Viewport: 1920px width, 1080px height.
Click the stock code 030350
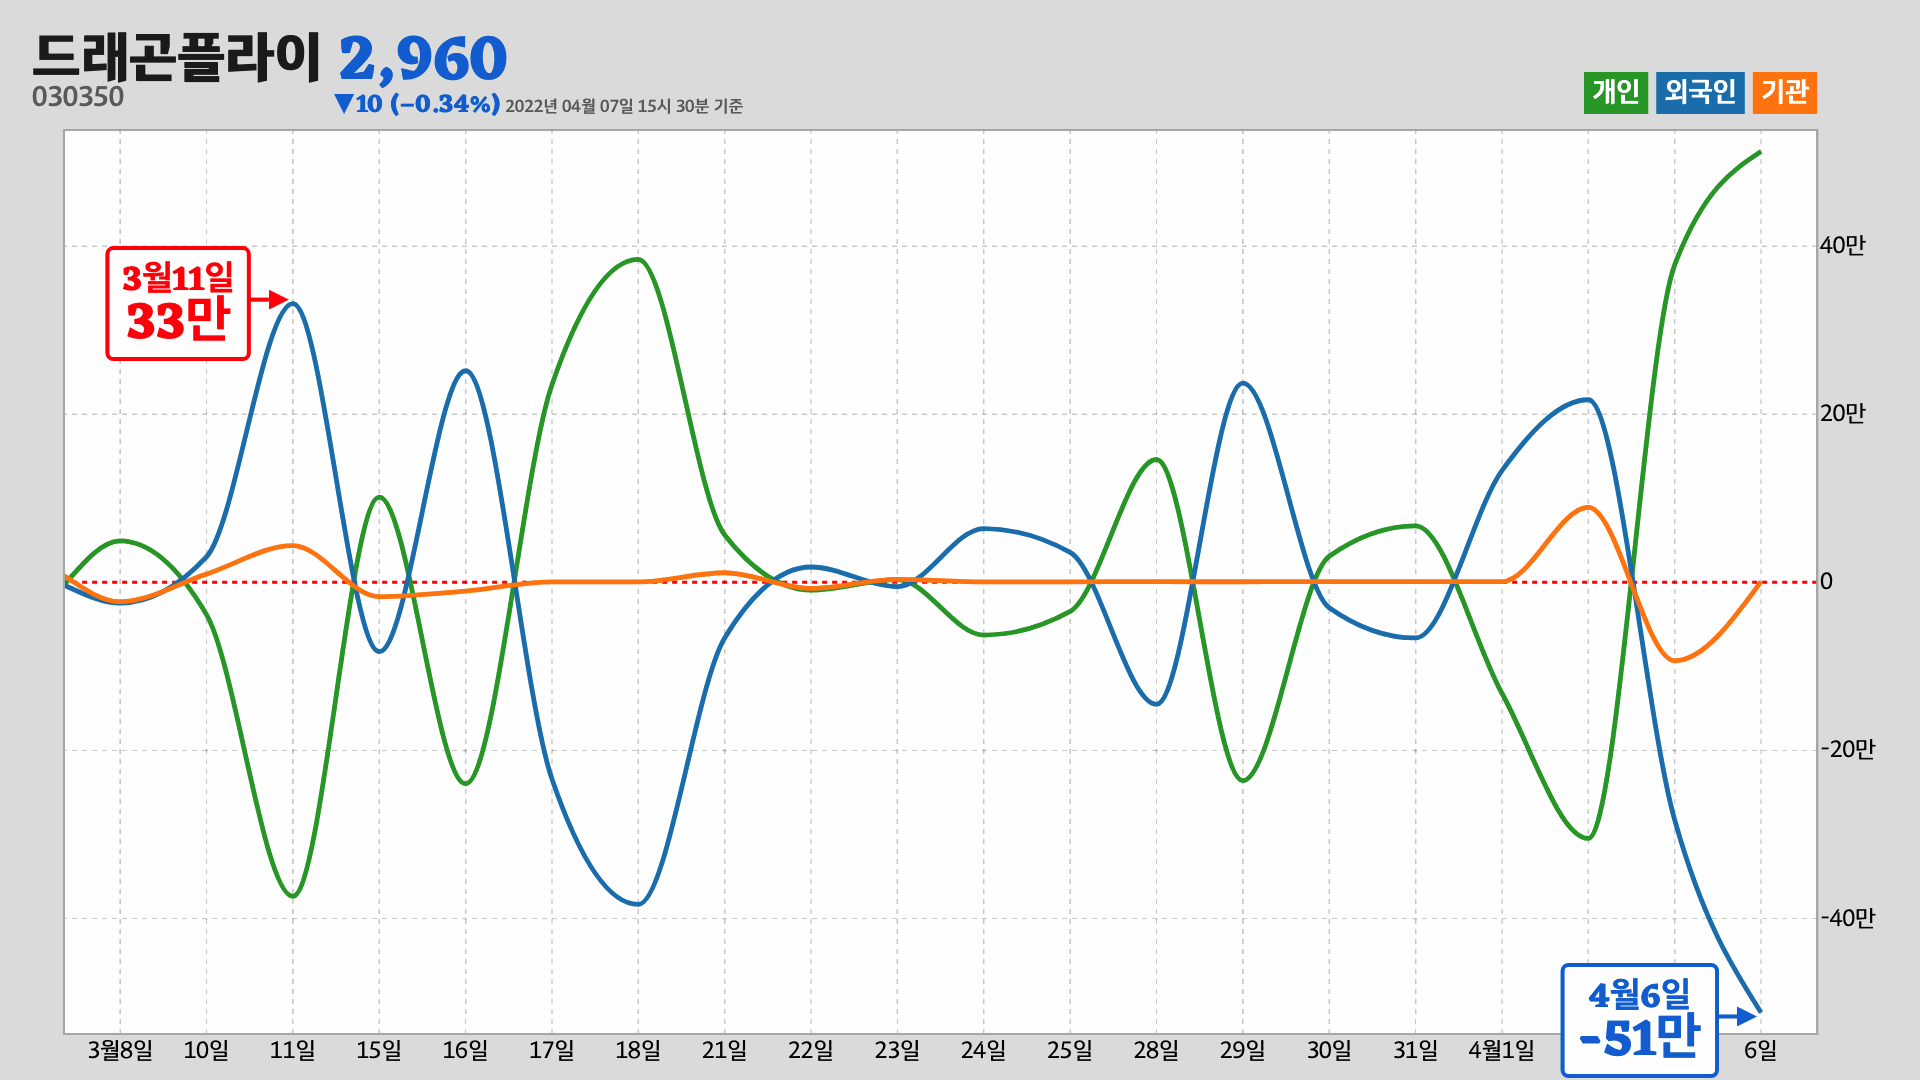pos(78,97)
